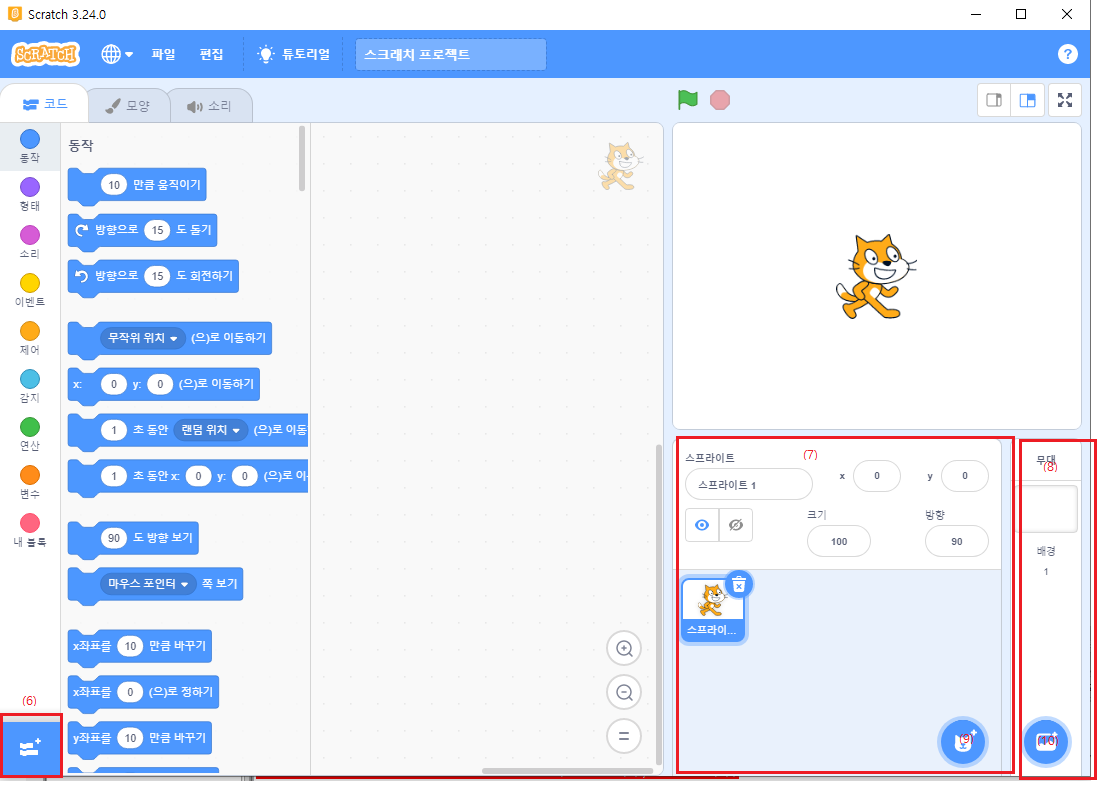Select the 연산 operators category
Image resolution: width=1101 pixels, height=787 pixels.
click(x=29, y=434)
